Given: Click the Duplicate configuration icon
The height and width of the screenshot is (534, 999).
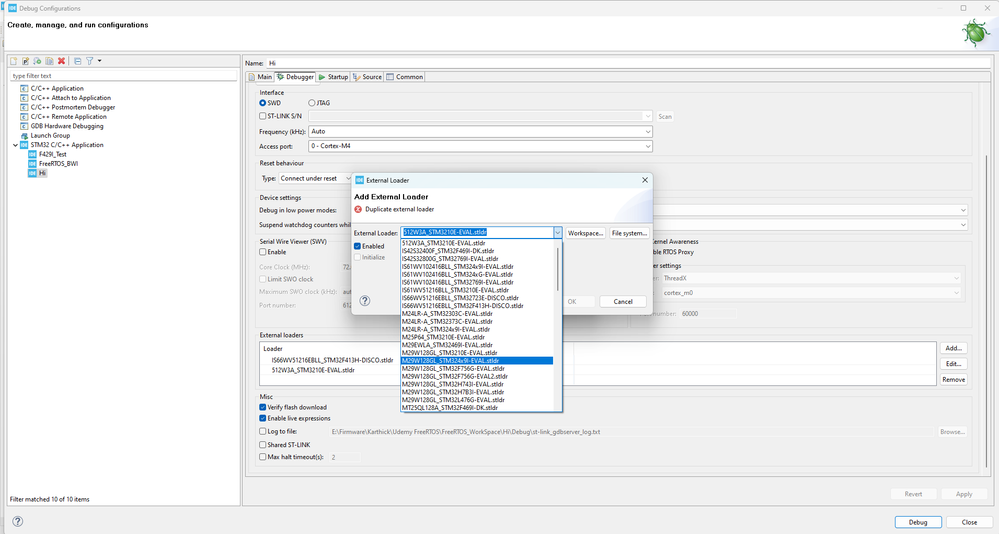Looking at the screenshot, I should pos(49,61).
